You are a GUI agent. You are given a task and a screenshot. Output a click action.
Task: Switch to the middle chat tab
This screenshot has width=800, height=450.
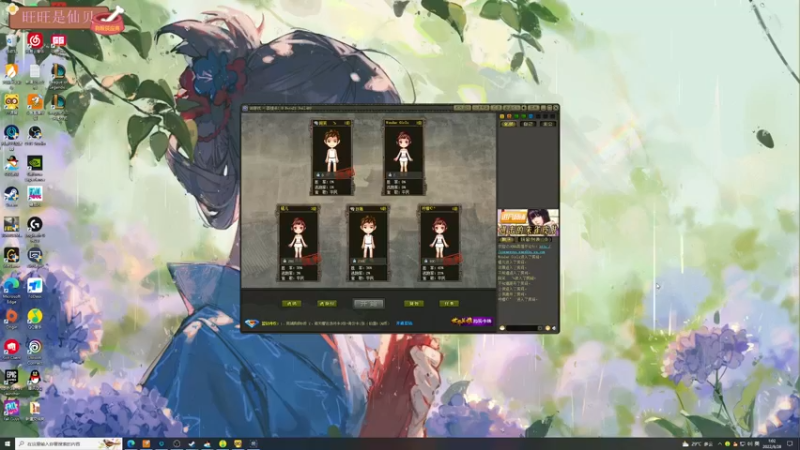(528, 124)
